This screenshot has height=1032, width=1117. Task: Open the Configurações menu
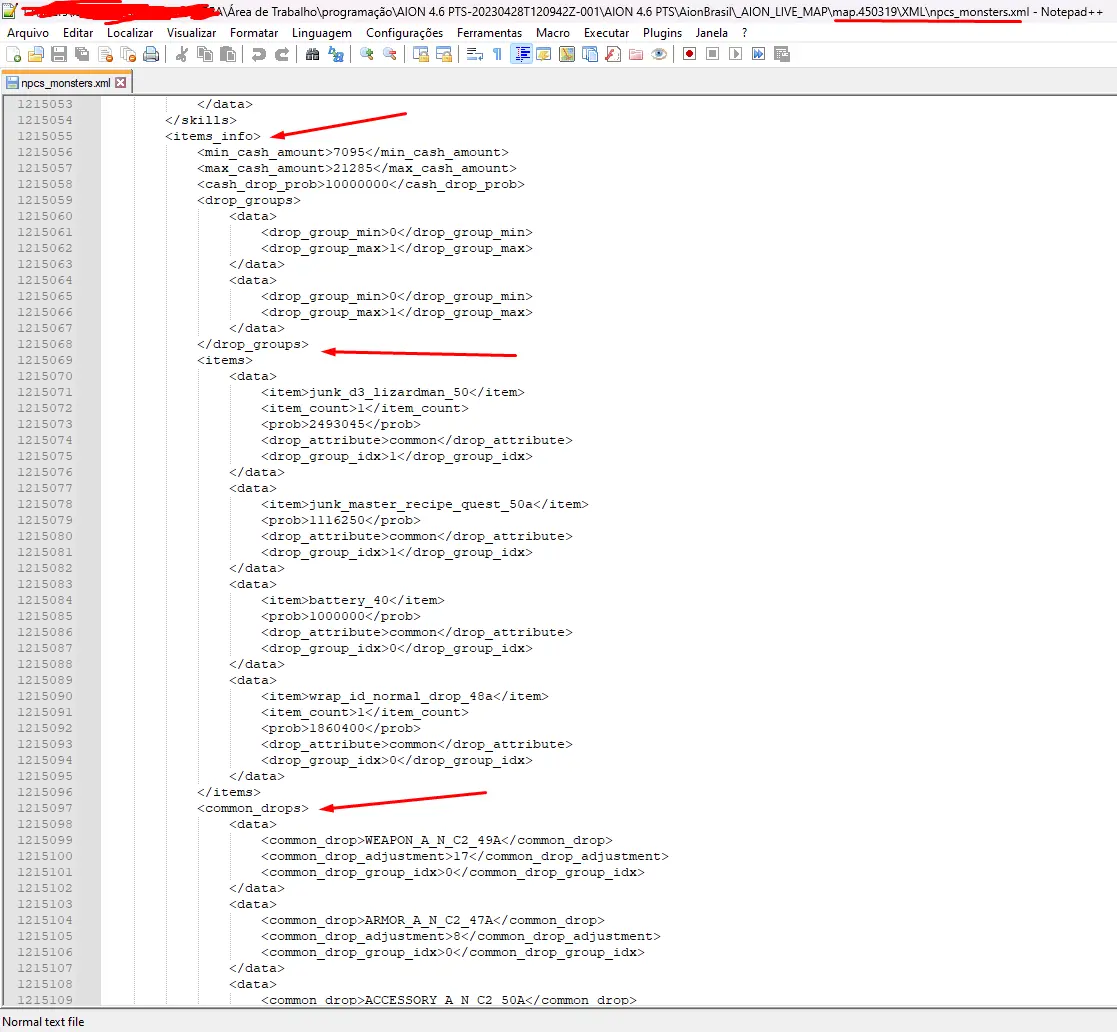pyautogui.click(x=404, y=33)
